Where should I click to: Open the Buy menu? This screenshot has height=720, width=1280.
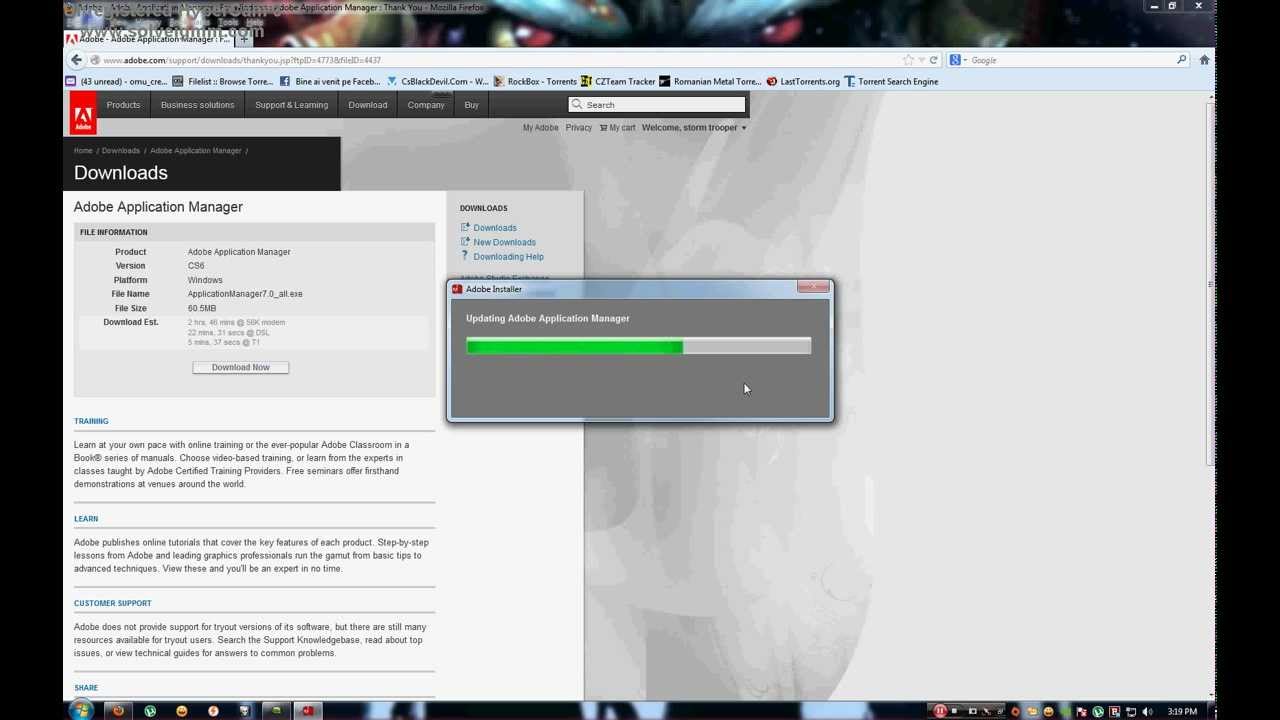click(471, 105)
